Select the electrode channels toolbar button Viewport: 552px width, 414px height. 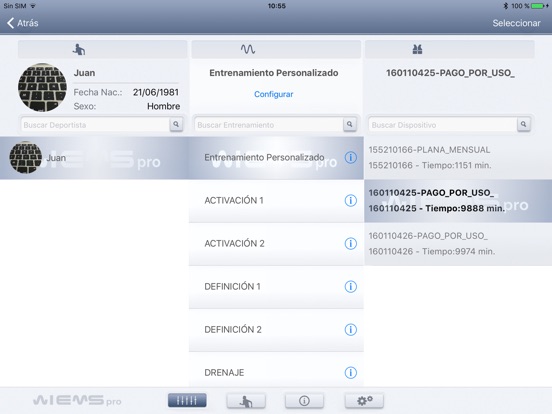coord(187,401)
